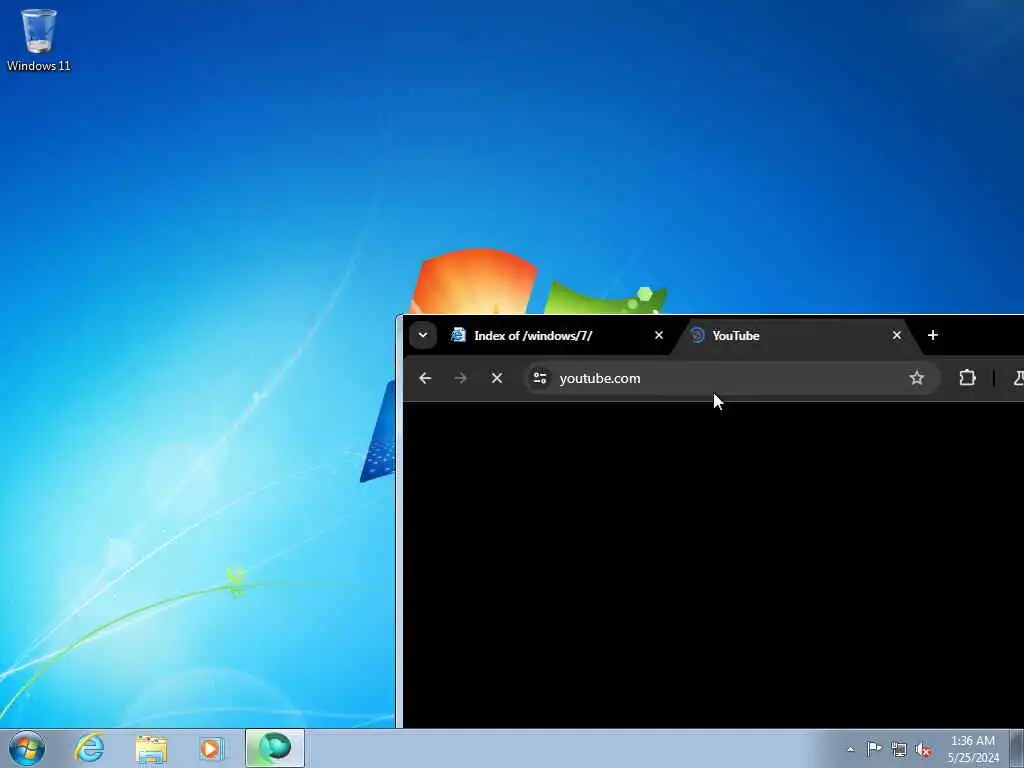Close the YouTube tab

[x=897, y=335]
